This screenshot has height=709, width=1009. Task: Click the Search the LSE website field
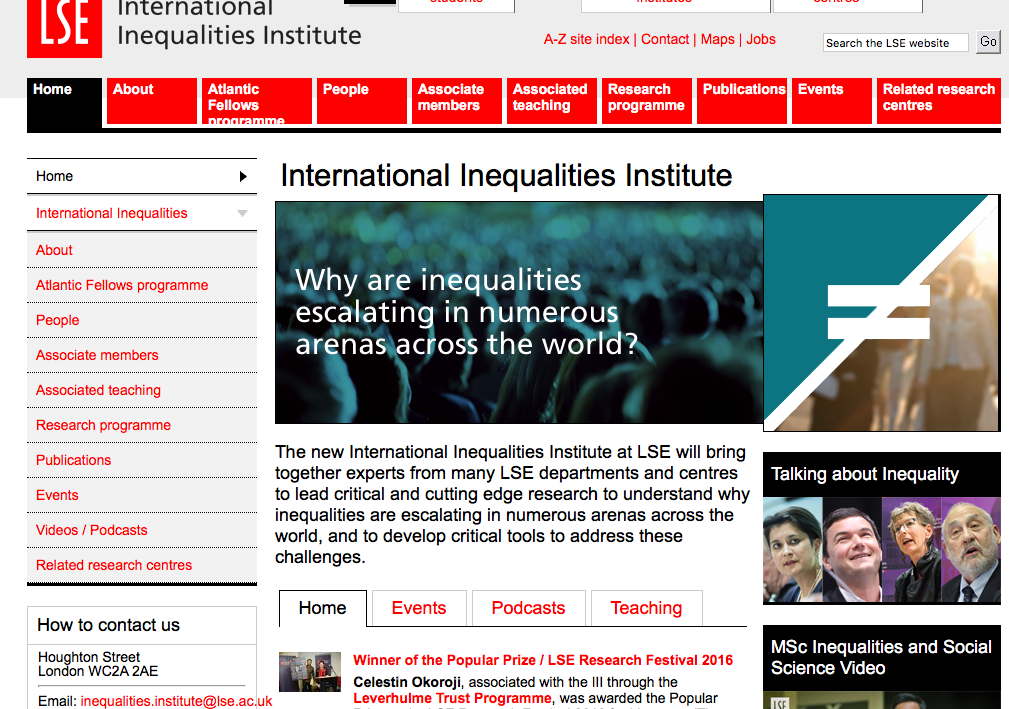895,43
